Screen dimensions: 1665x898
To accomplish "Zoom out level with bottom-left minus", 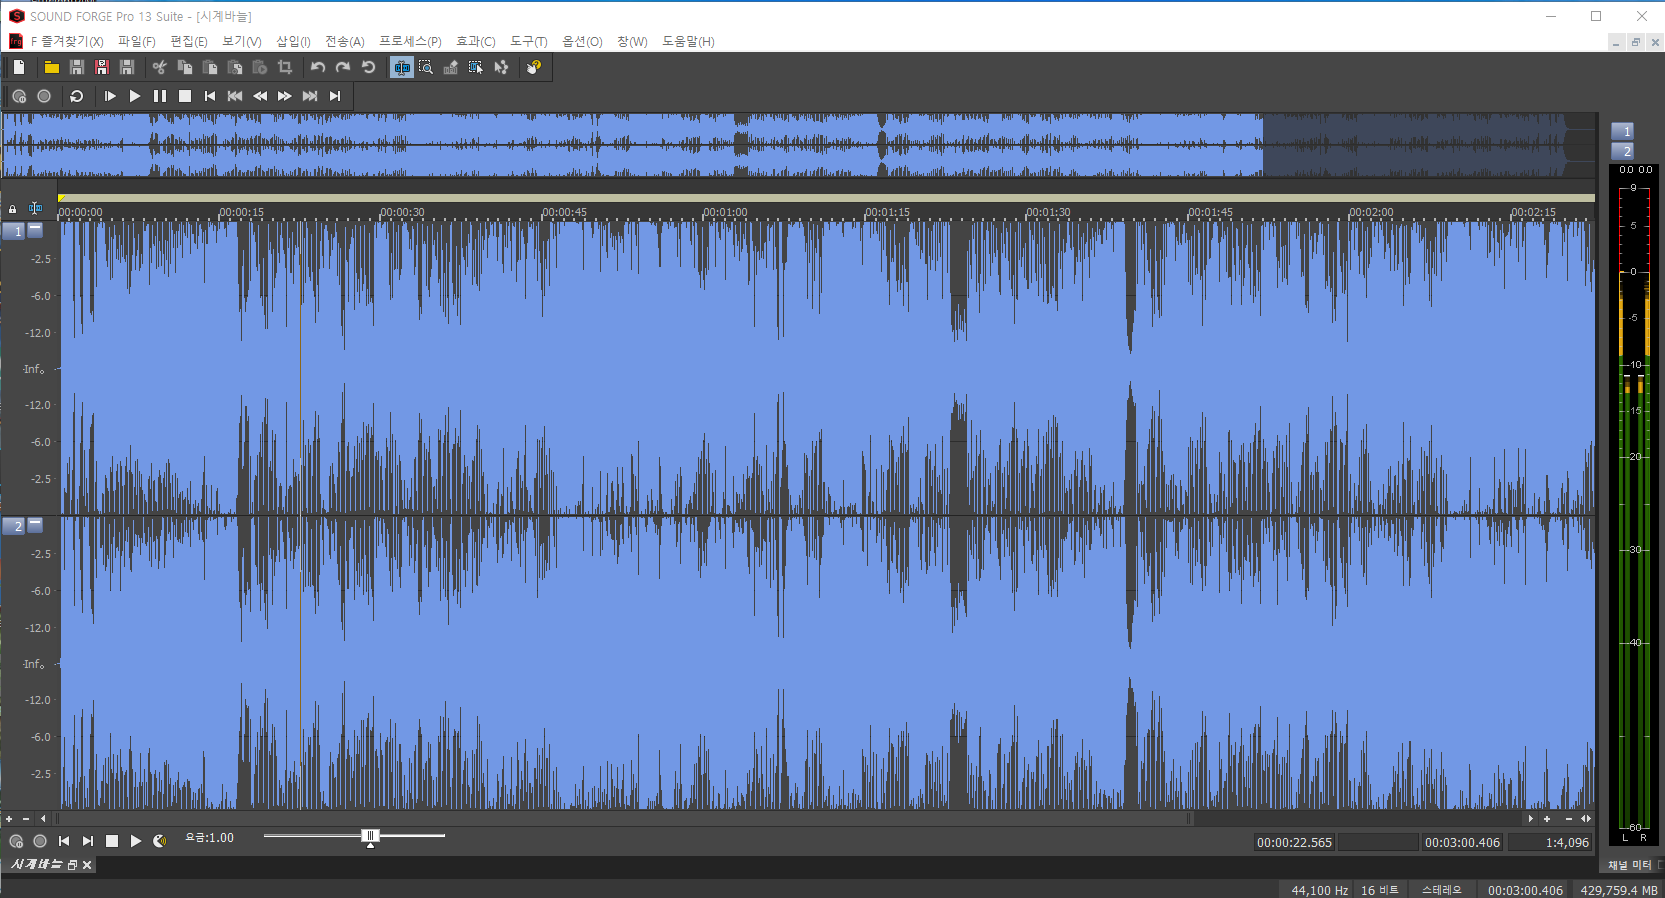I will coord(26,819).
